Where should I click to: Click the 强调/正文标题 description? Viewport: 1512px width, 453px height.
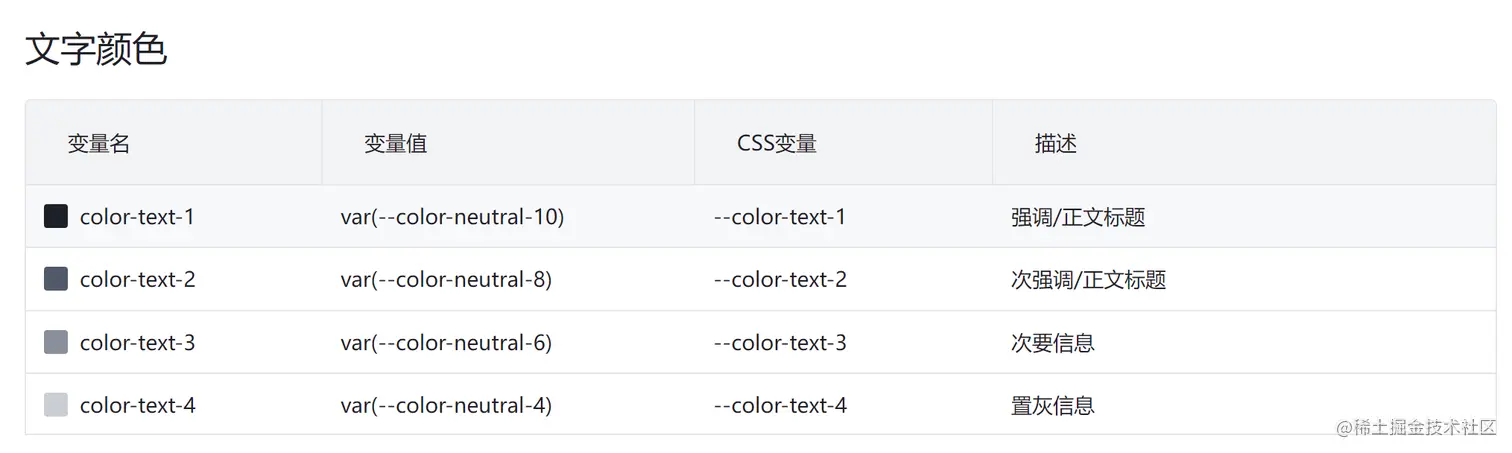1078,216
